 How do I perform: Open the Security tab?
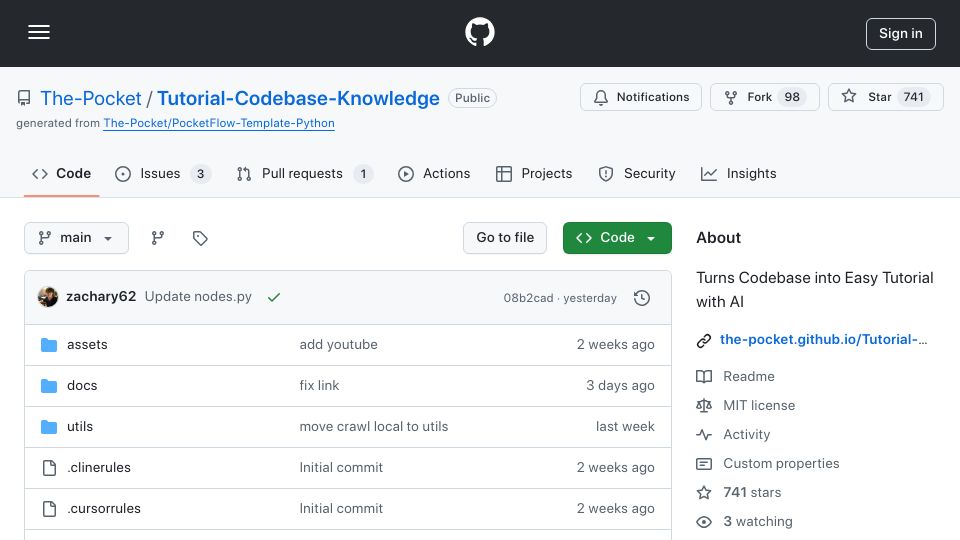(637, 174)
